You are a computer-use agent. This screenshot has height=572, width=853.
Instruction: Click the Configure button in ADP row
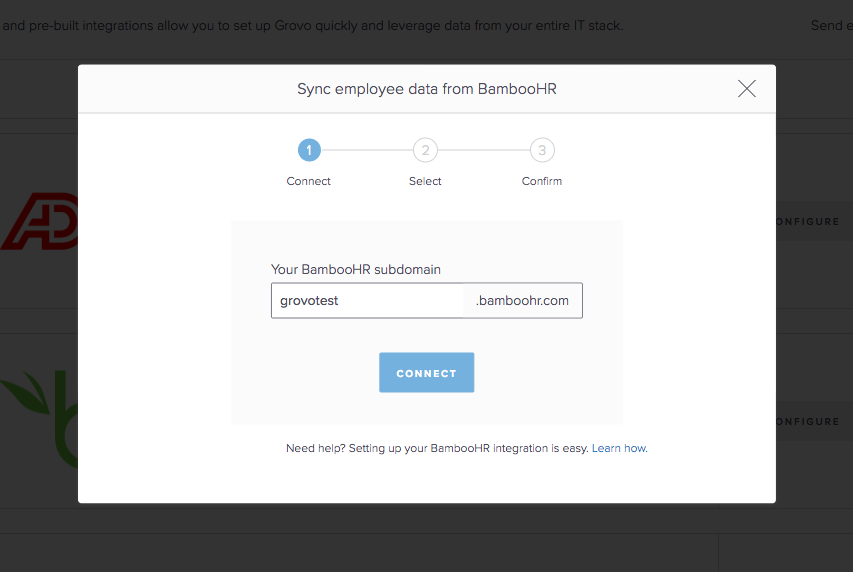point(814,222)
